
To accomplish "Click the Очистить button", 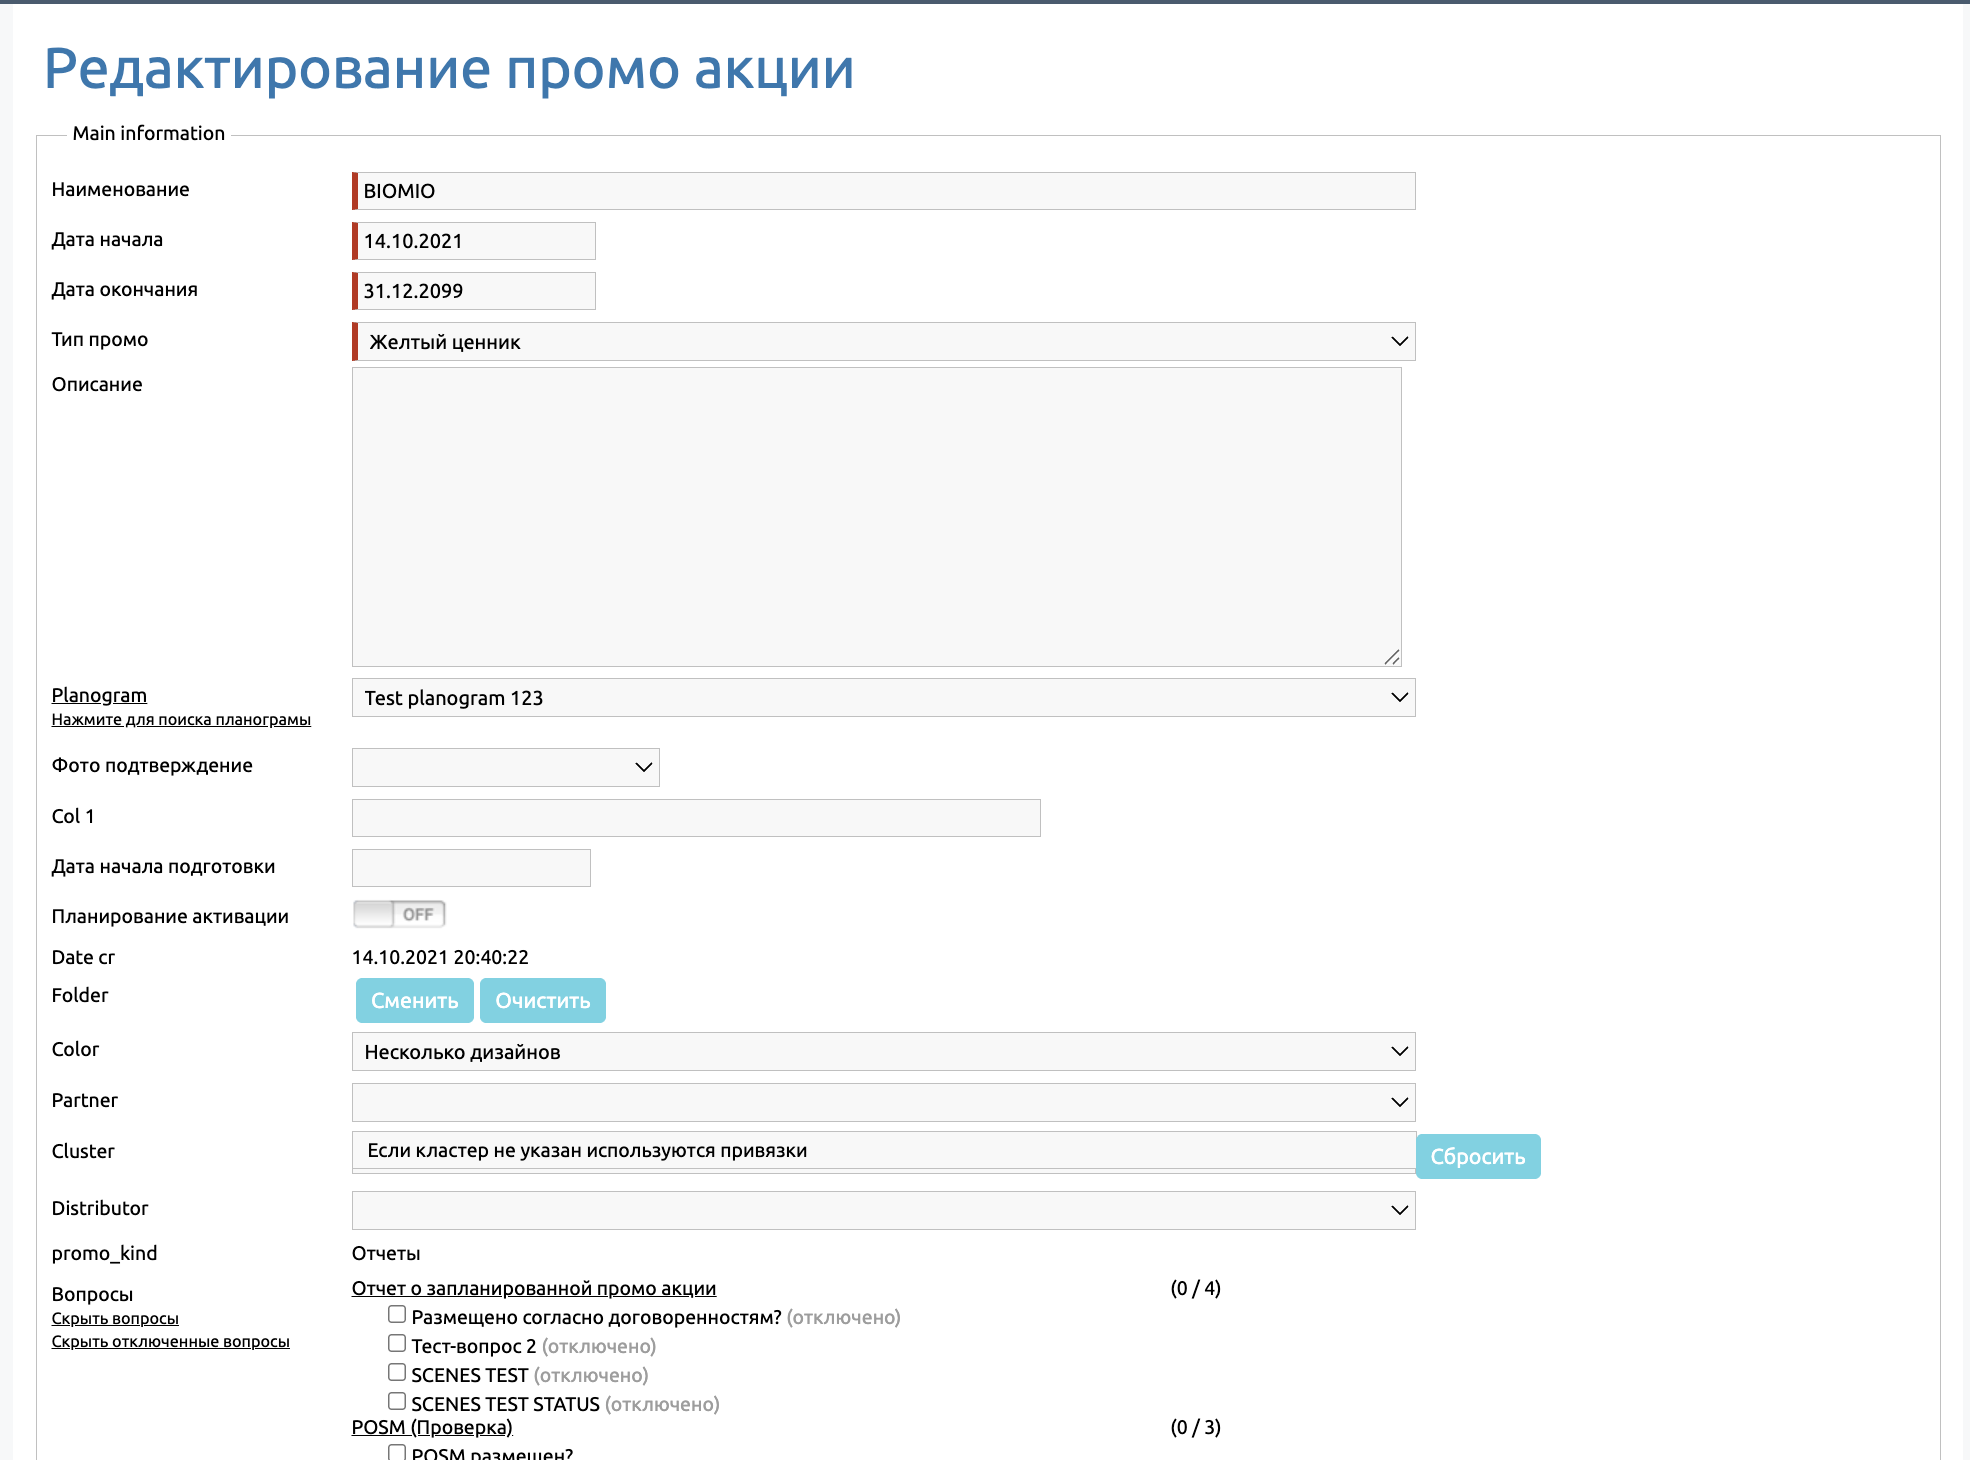I will click(x=542, y=1001).
